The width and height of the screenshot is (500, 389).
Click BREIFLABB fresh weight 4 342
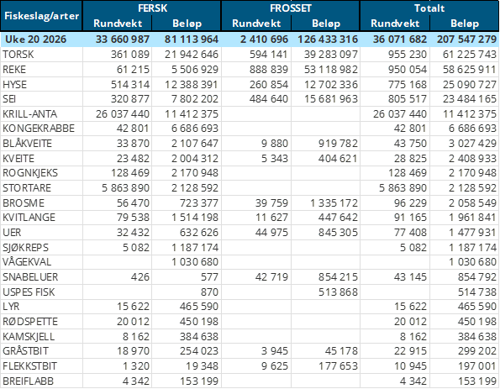click(136, 381)
